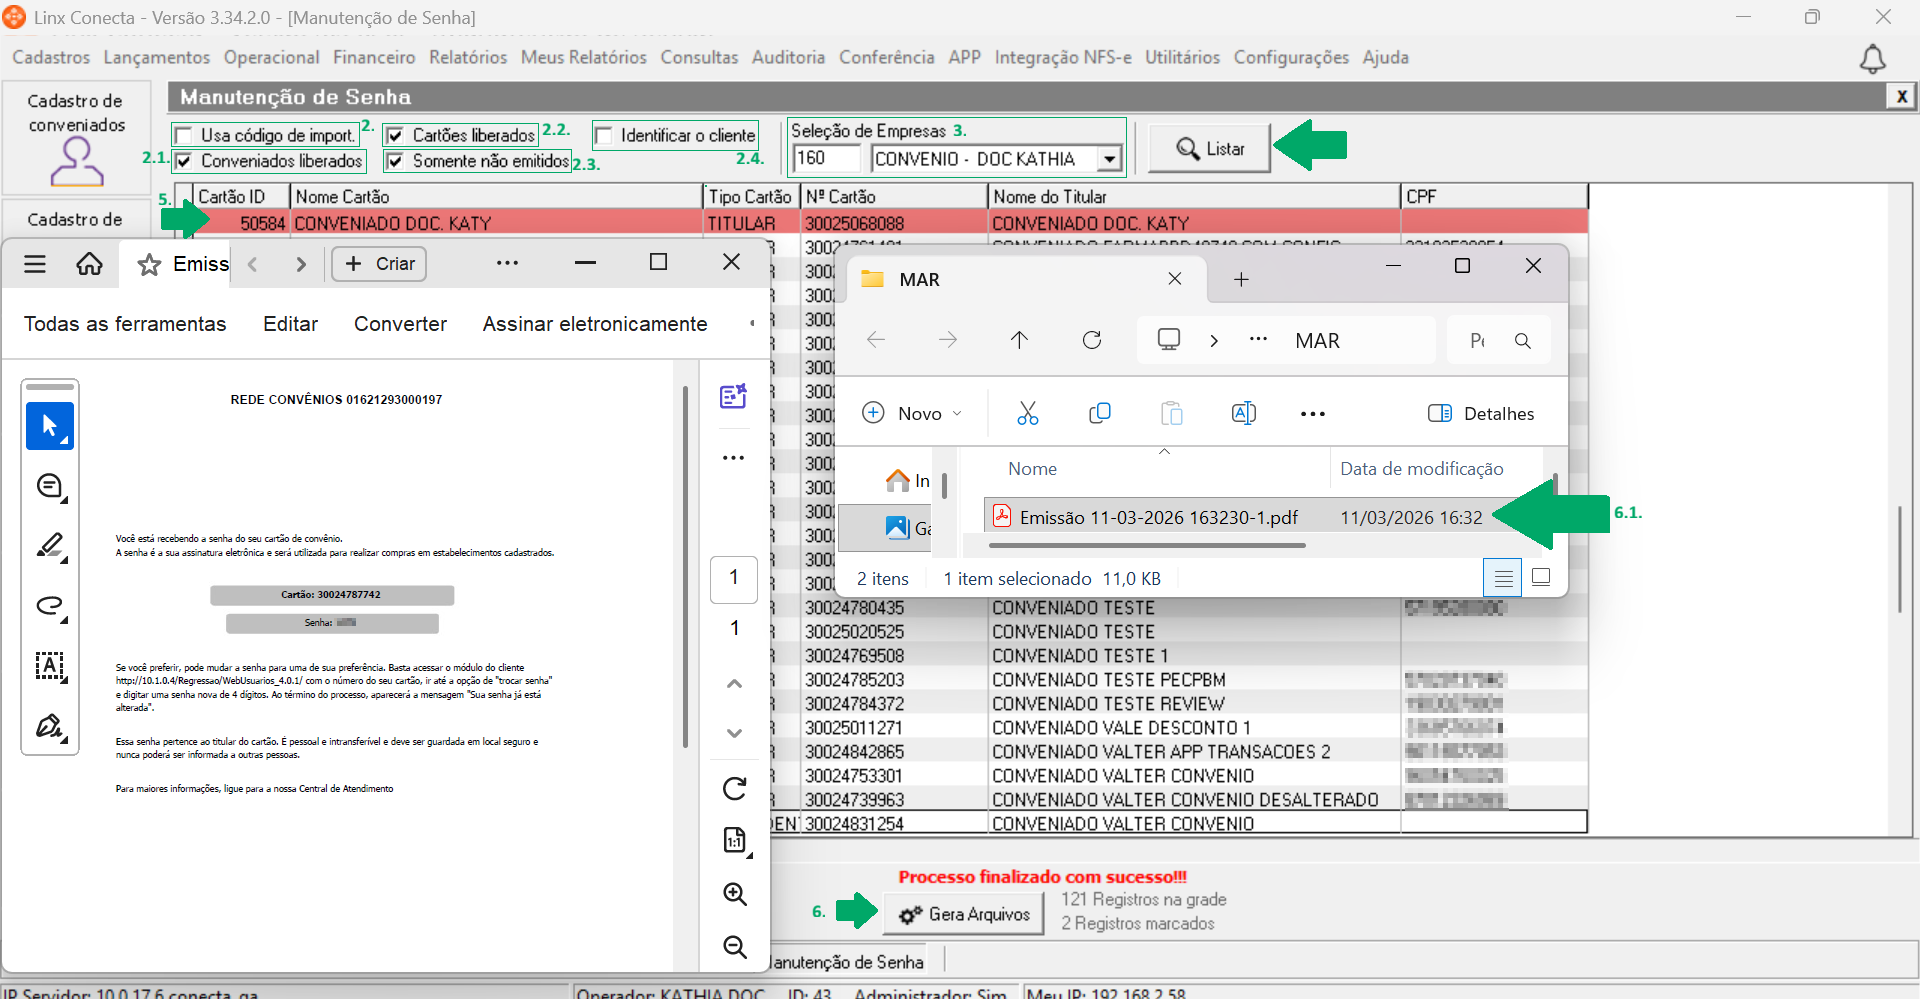The height and width of the screenshot is (999, 1920).
Task: Toggle Usa código de import. checkbox
Action: click(x=184, y=136)
